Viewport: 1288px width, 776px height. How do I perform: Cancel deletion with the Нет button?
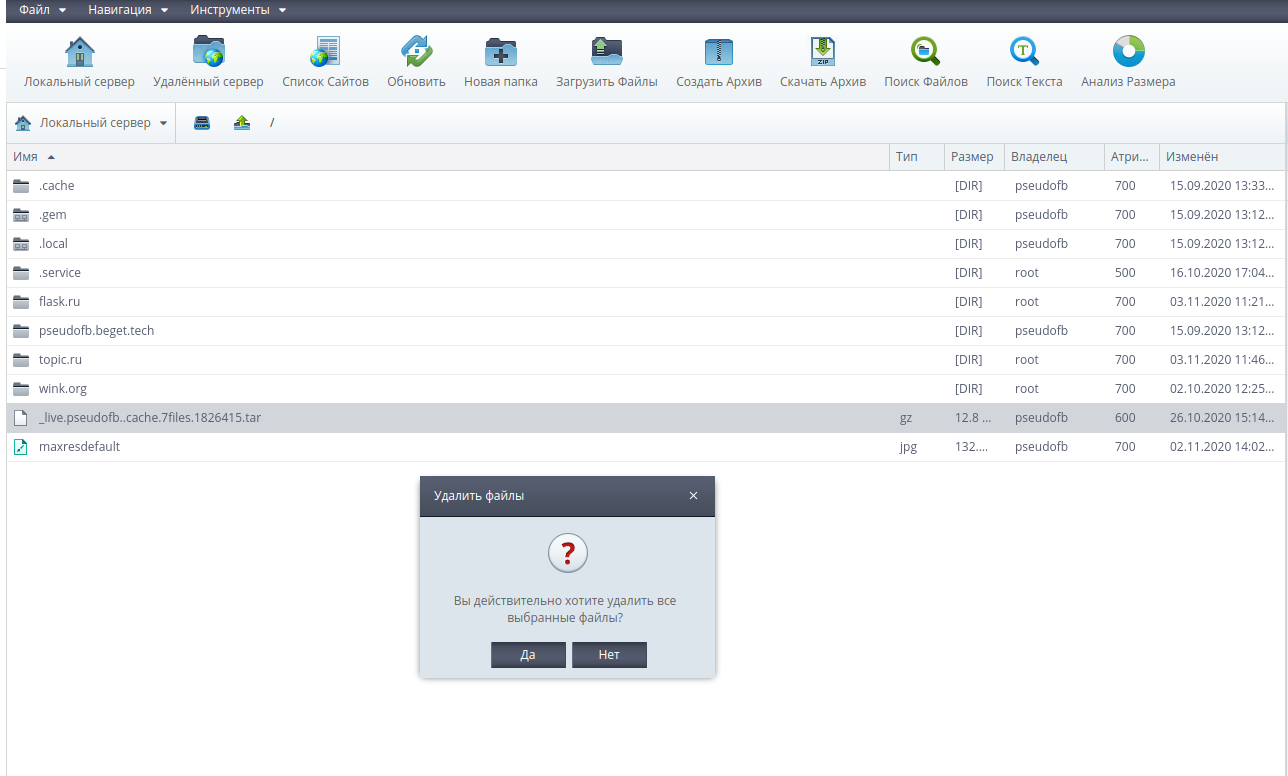(609, 655)
